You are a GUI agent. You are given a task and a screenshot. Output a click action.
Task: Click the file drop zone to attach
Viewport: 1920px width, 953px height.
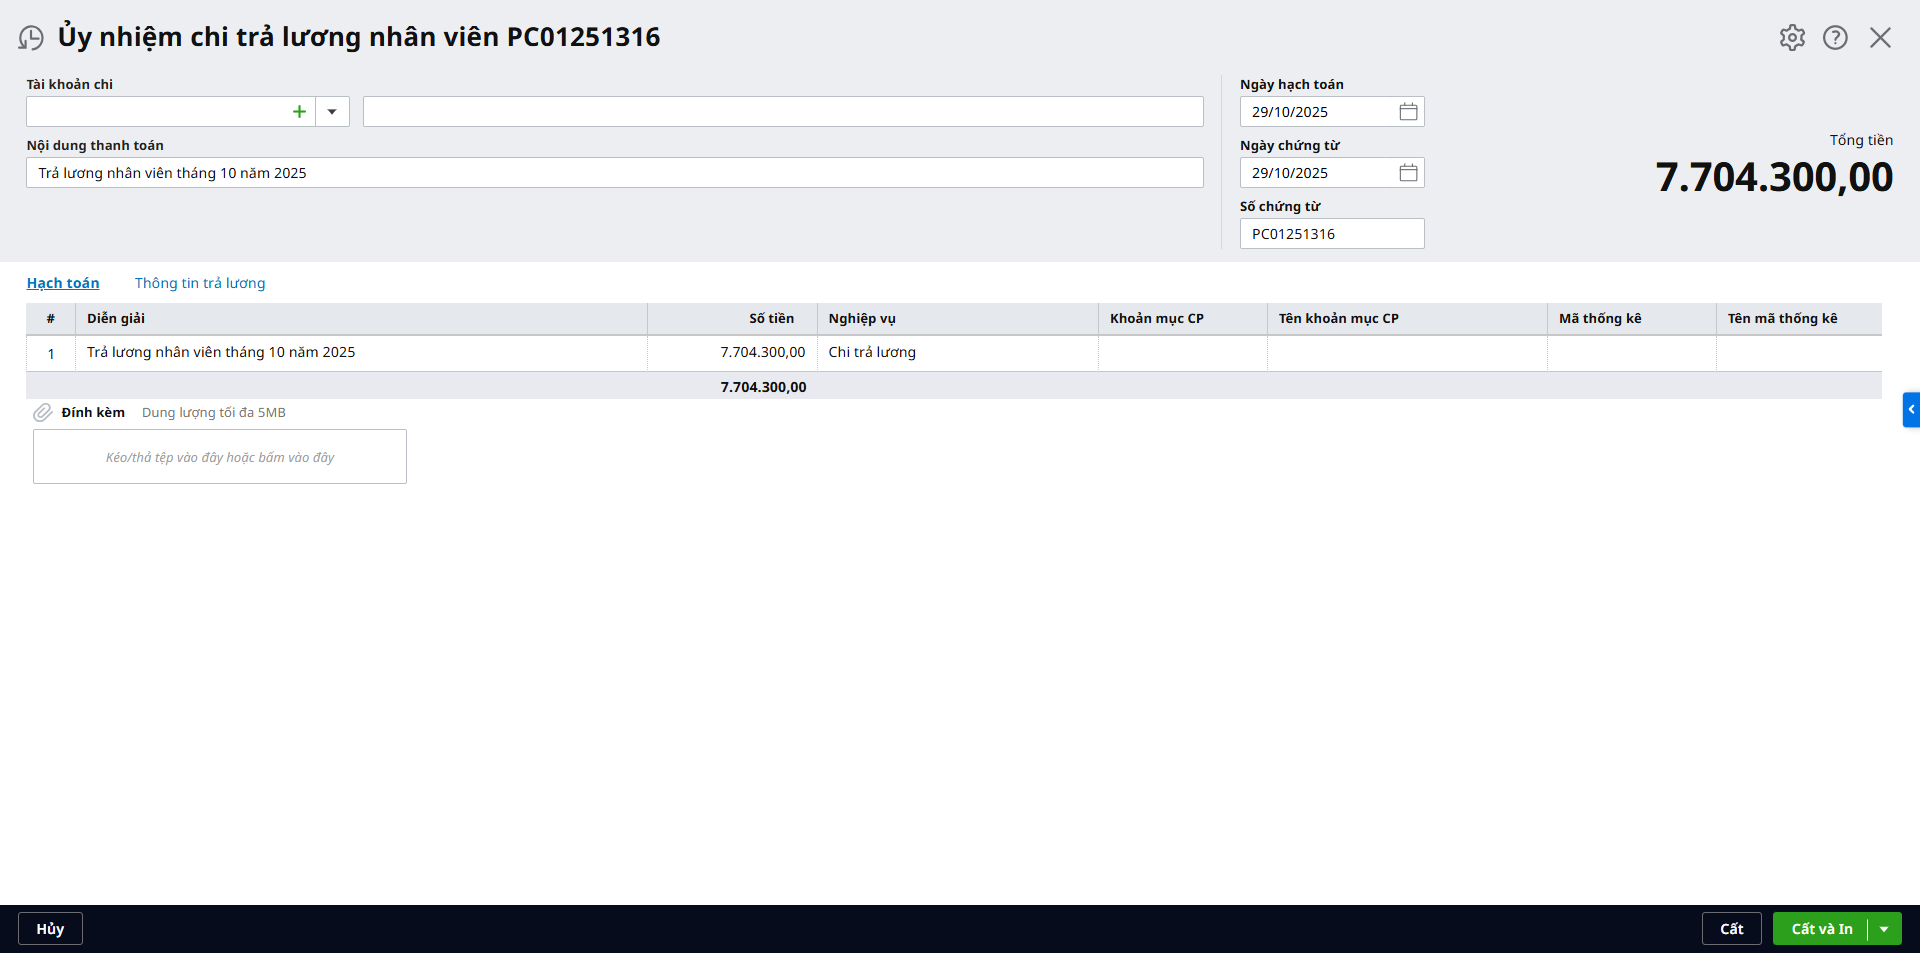coord(220,457)
